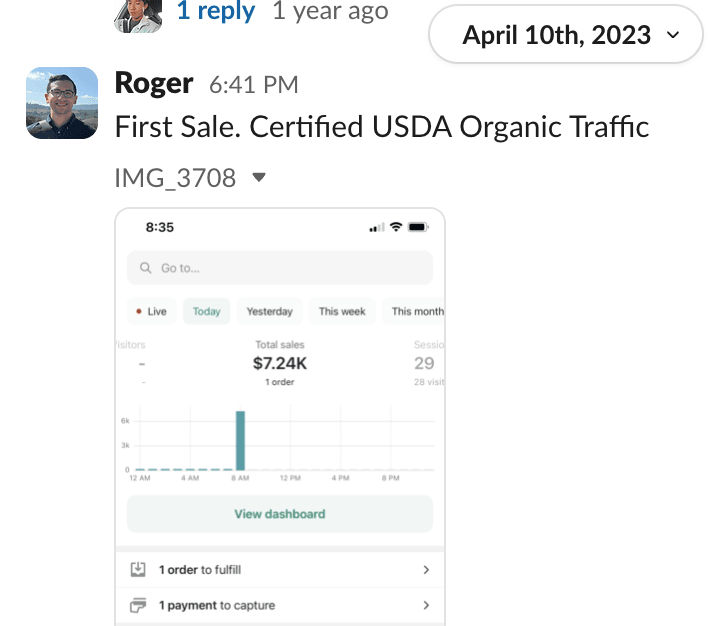Click the order to fulfill inbox icon
This screenshot has height=626, width=720.
138,569
